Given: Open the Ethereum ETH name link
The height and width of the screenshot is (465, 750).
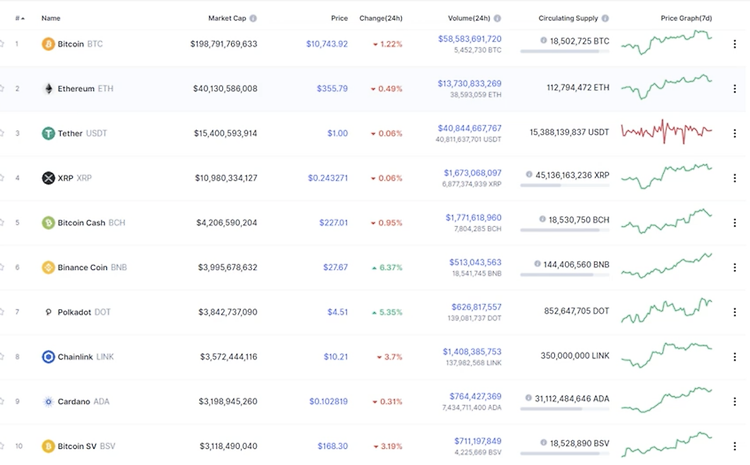Looking at the screenshot, I should [85, 89].
